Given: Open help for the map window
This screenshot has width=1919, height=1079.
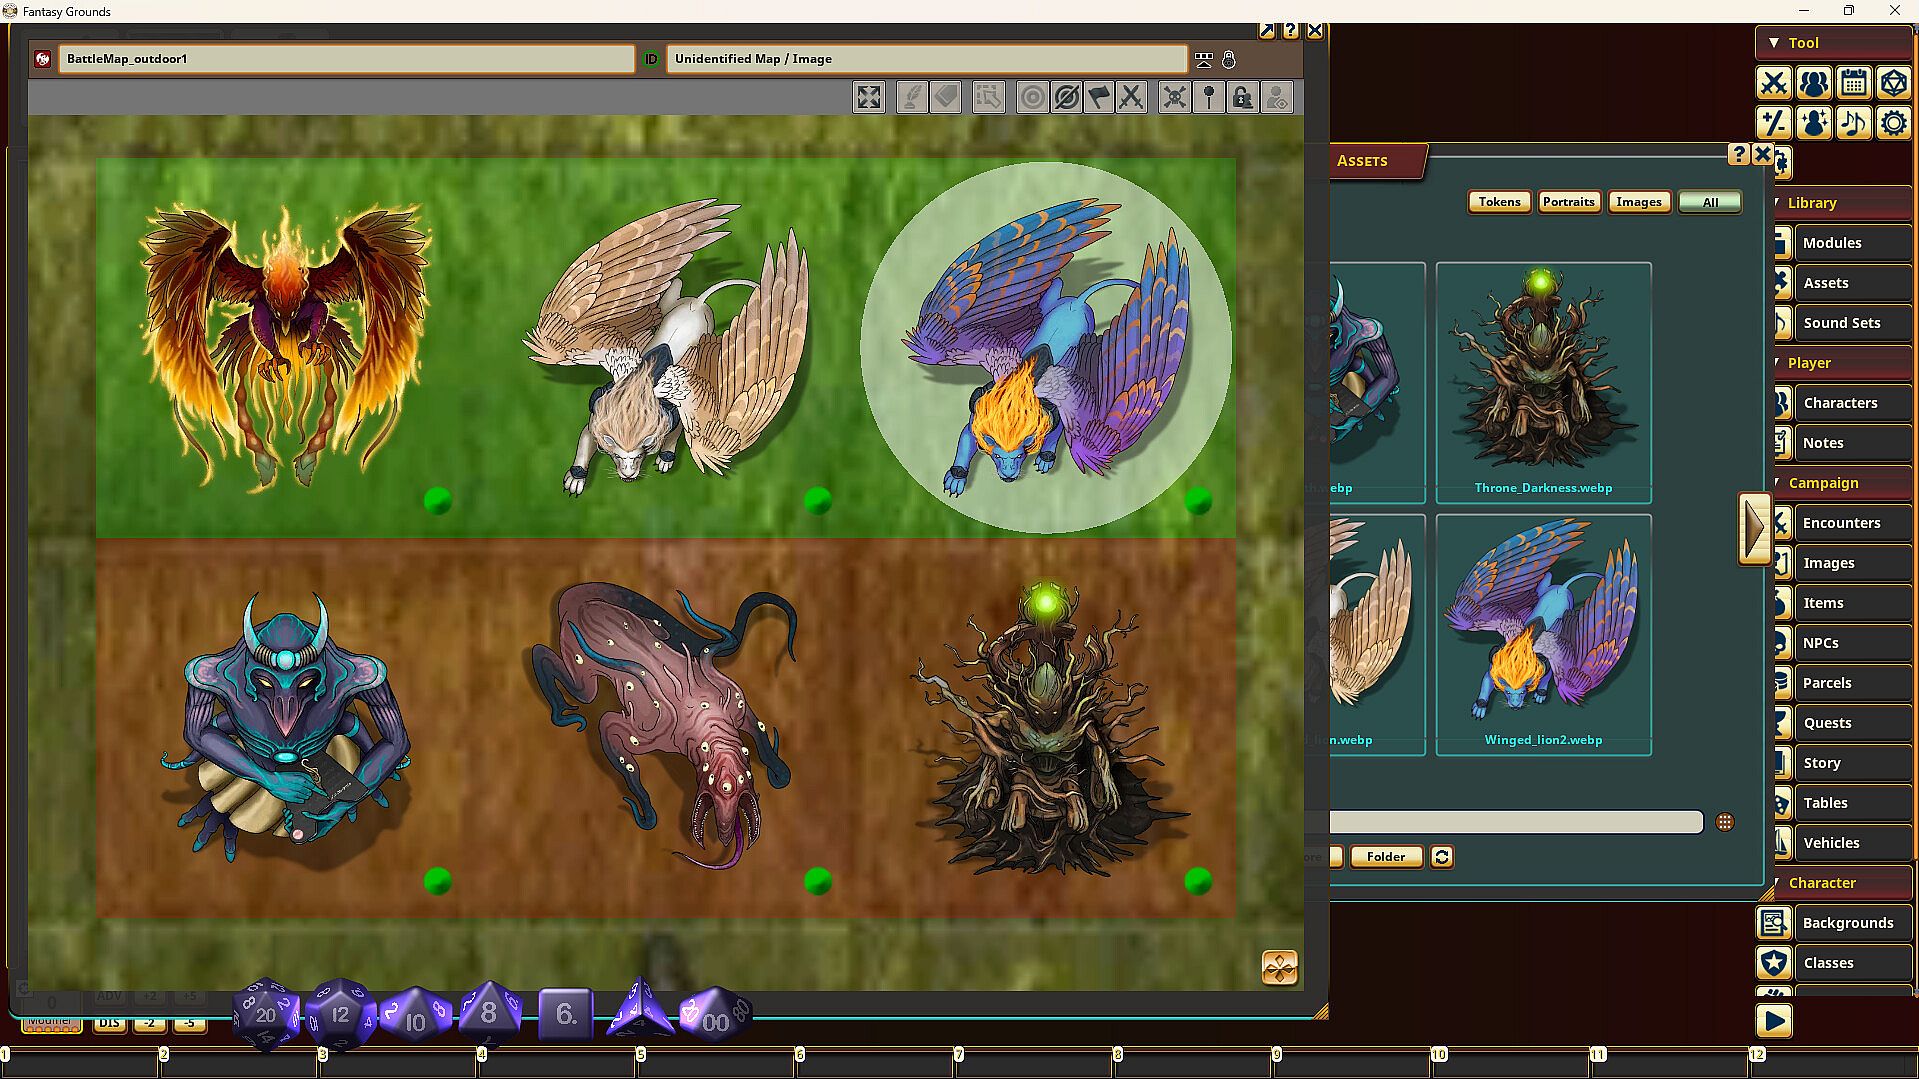Looking at the screenshot, I should (1291, 31).
